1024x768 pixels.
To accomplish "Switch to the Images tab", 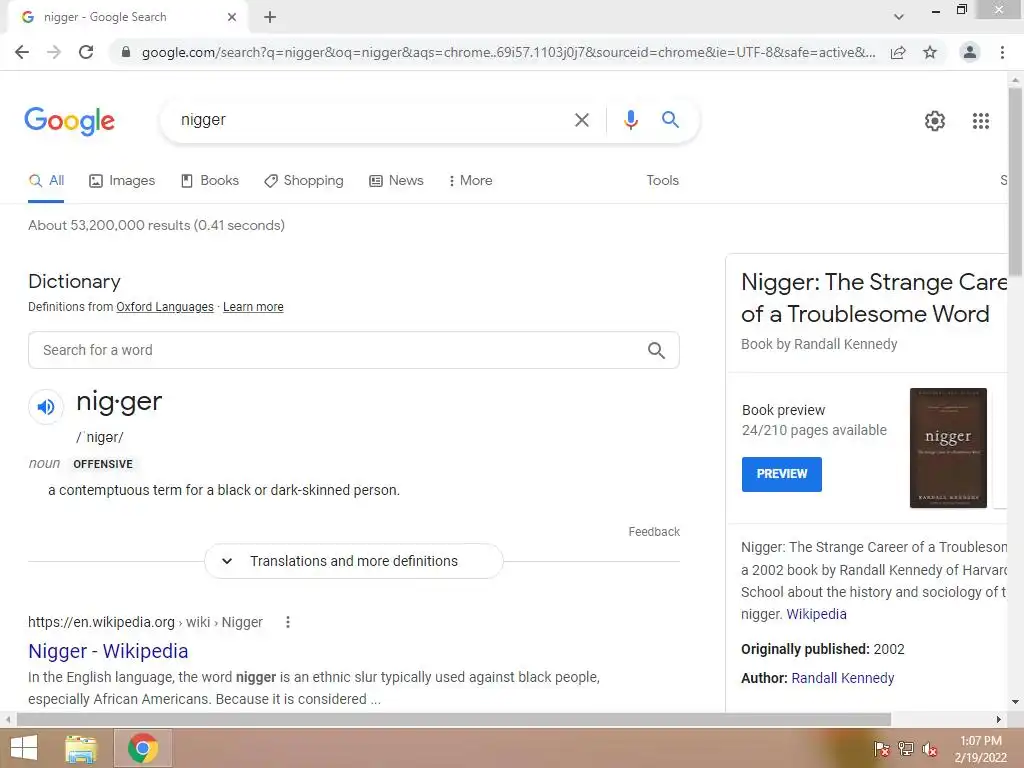I will coord(122,181).
